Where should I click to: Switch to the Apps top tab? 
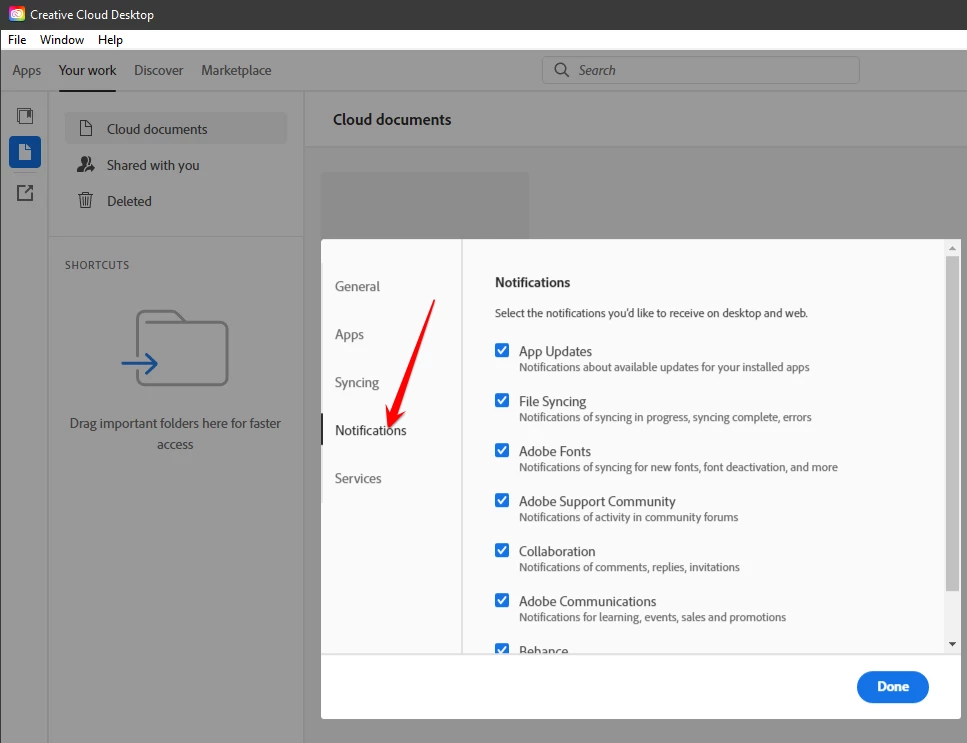pos(27,70)
